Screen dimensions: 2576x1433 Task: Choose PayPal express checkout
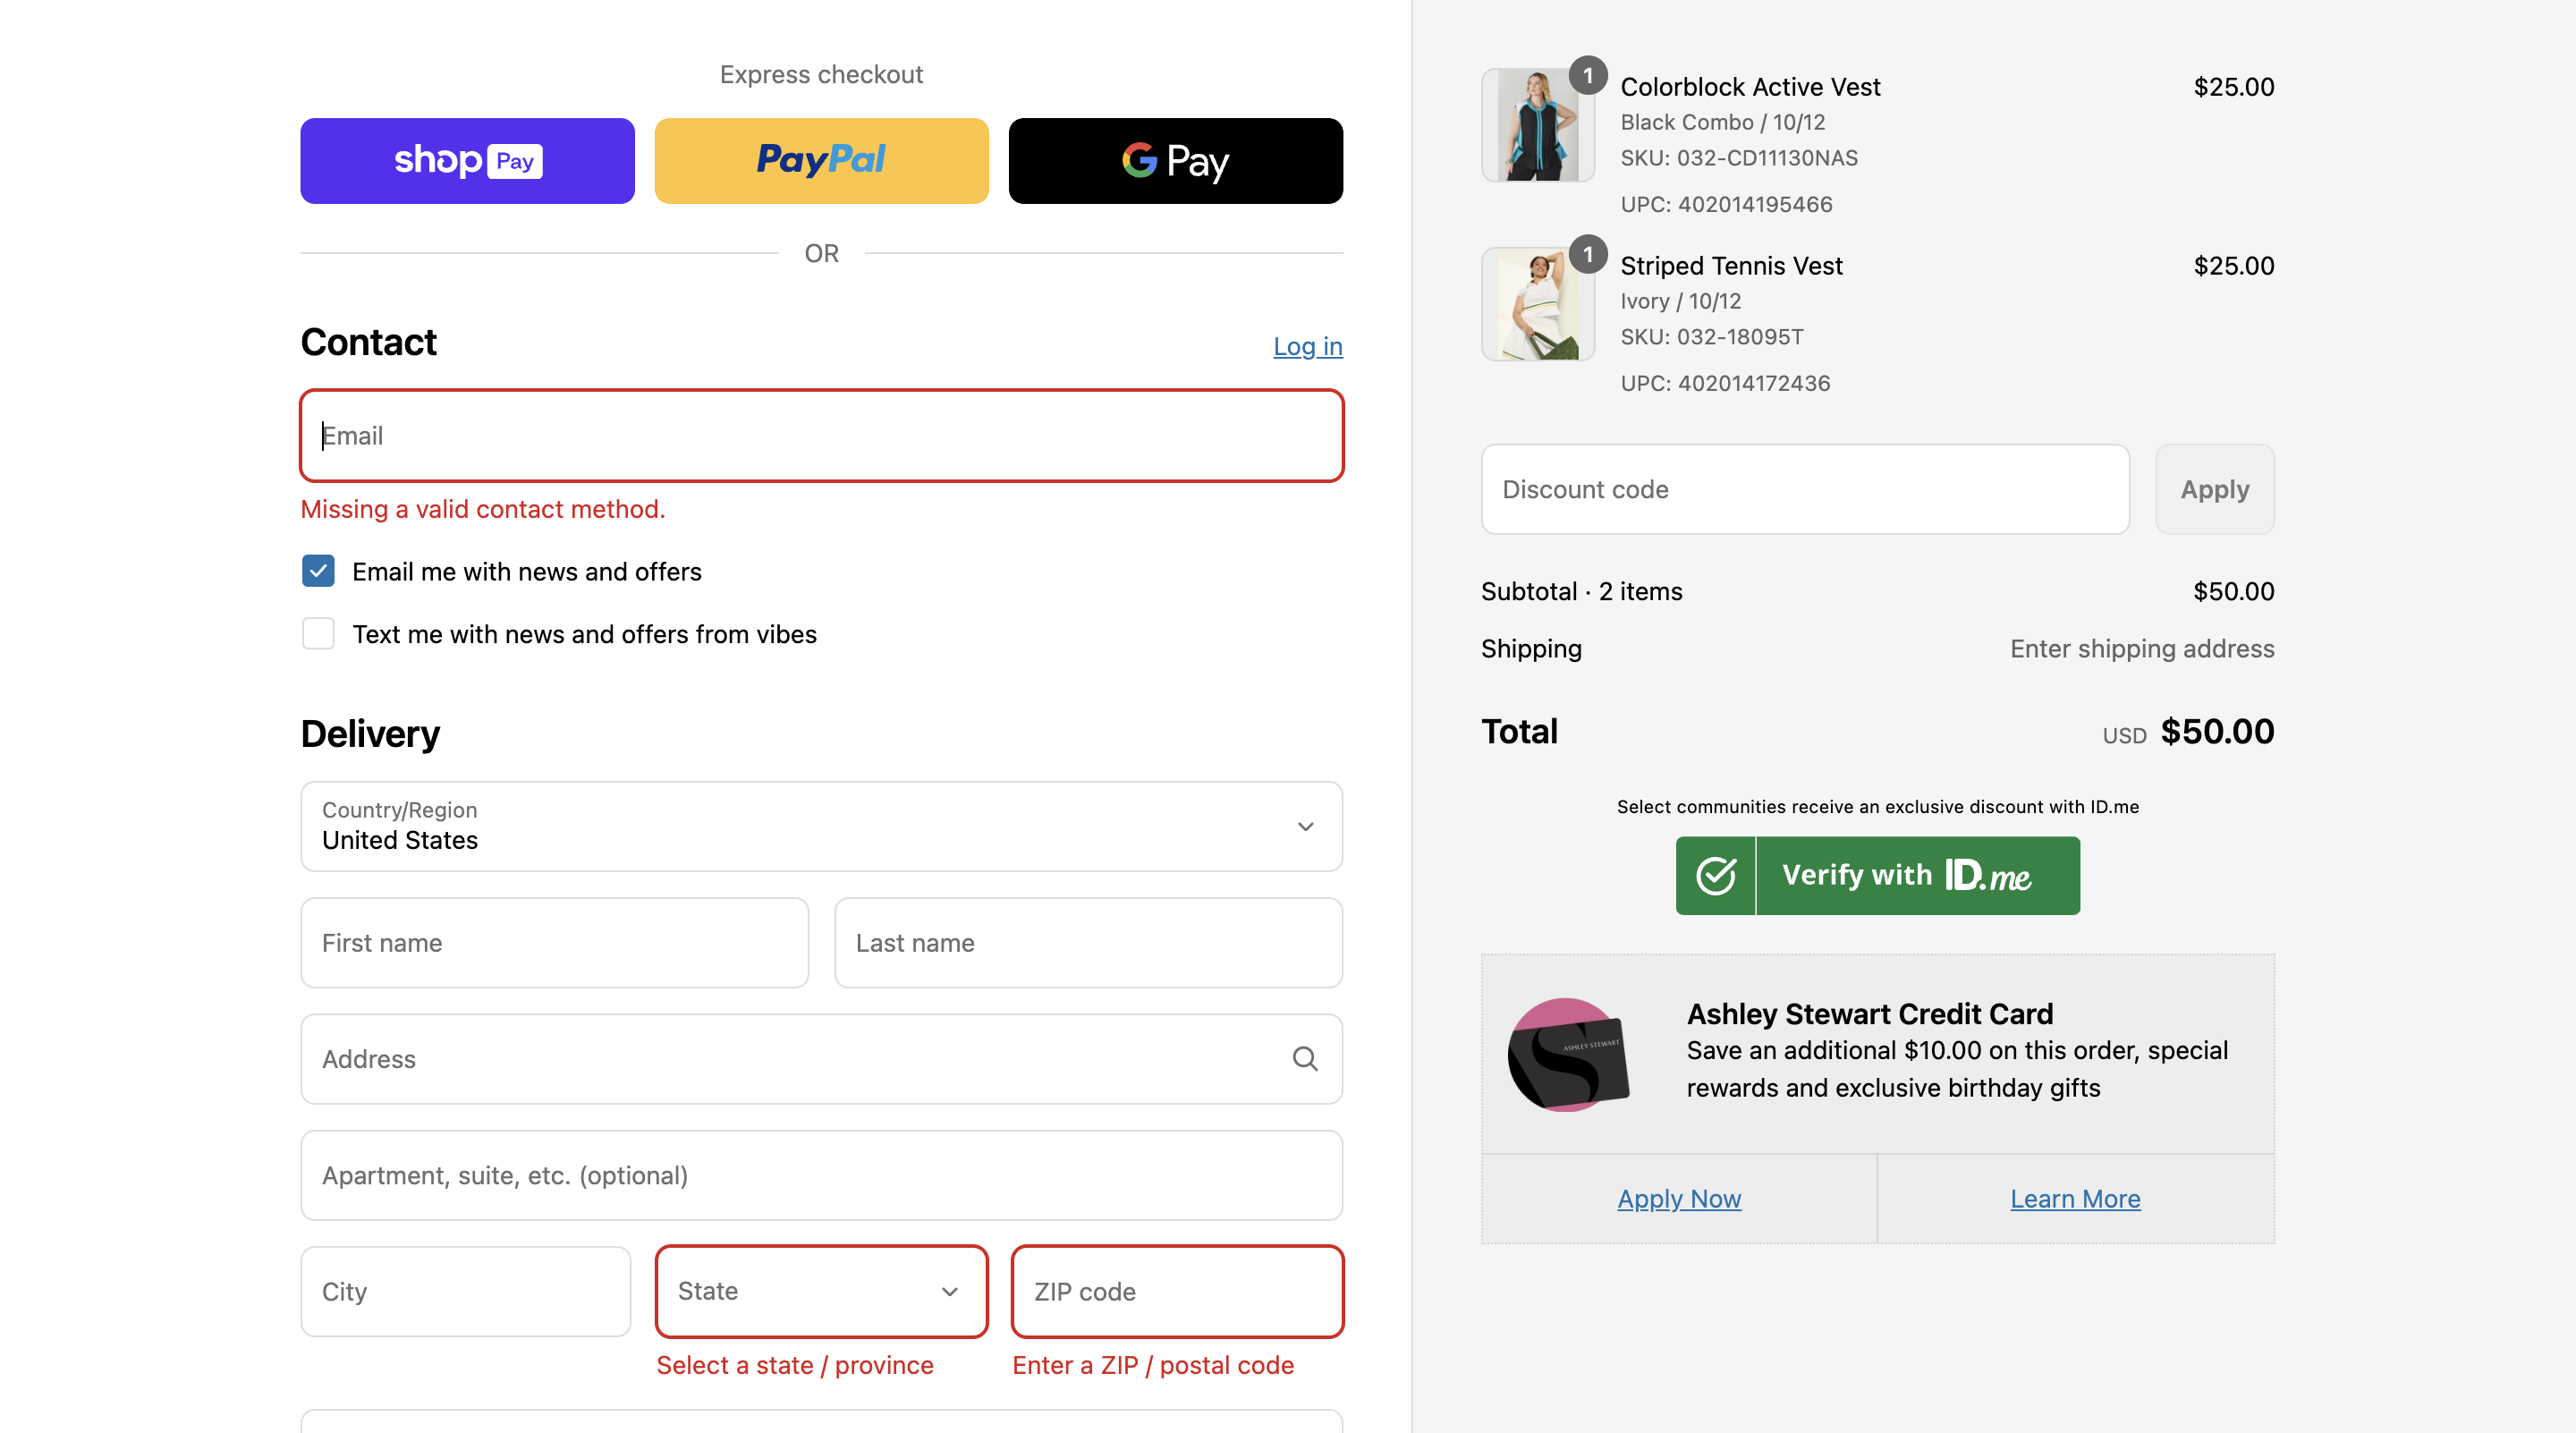(821, 161)
